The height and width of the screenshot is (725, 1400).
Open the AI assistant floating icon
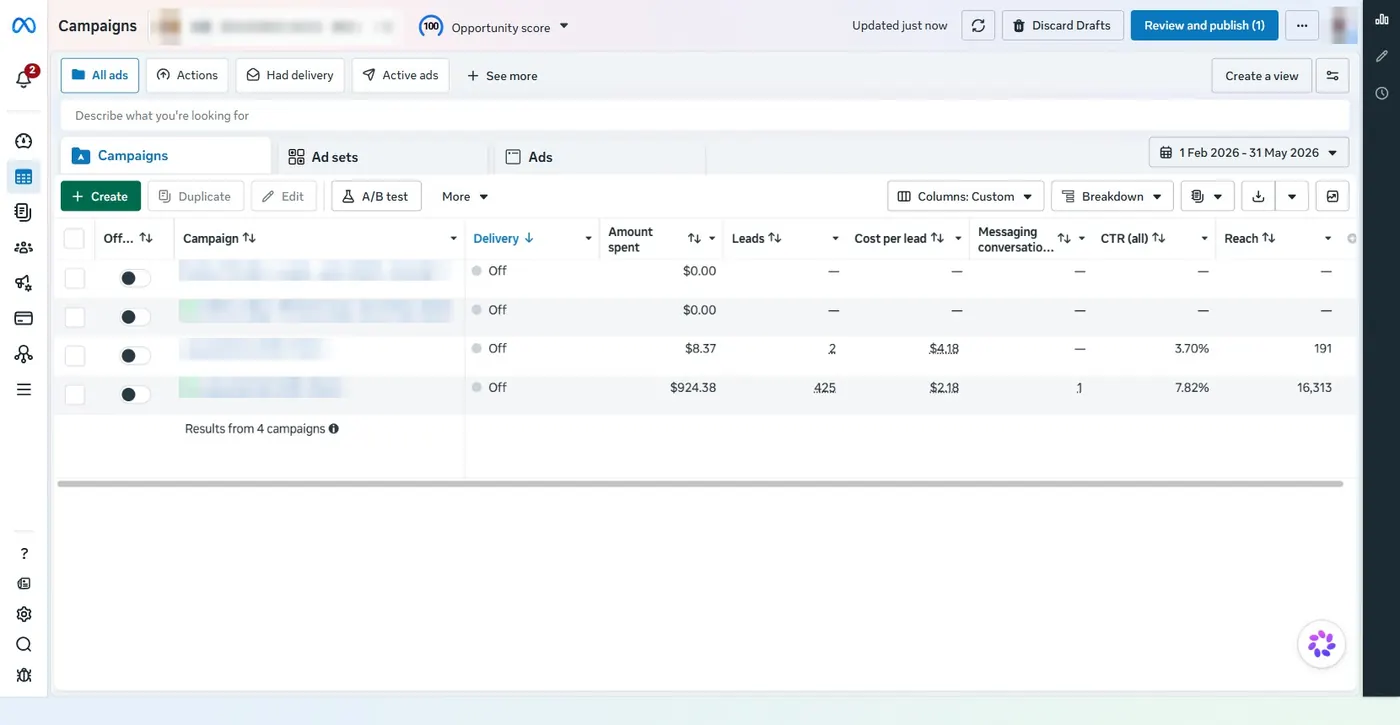[1321, 644]
